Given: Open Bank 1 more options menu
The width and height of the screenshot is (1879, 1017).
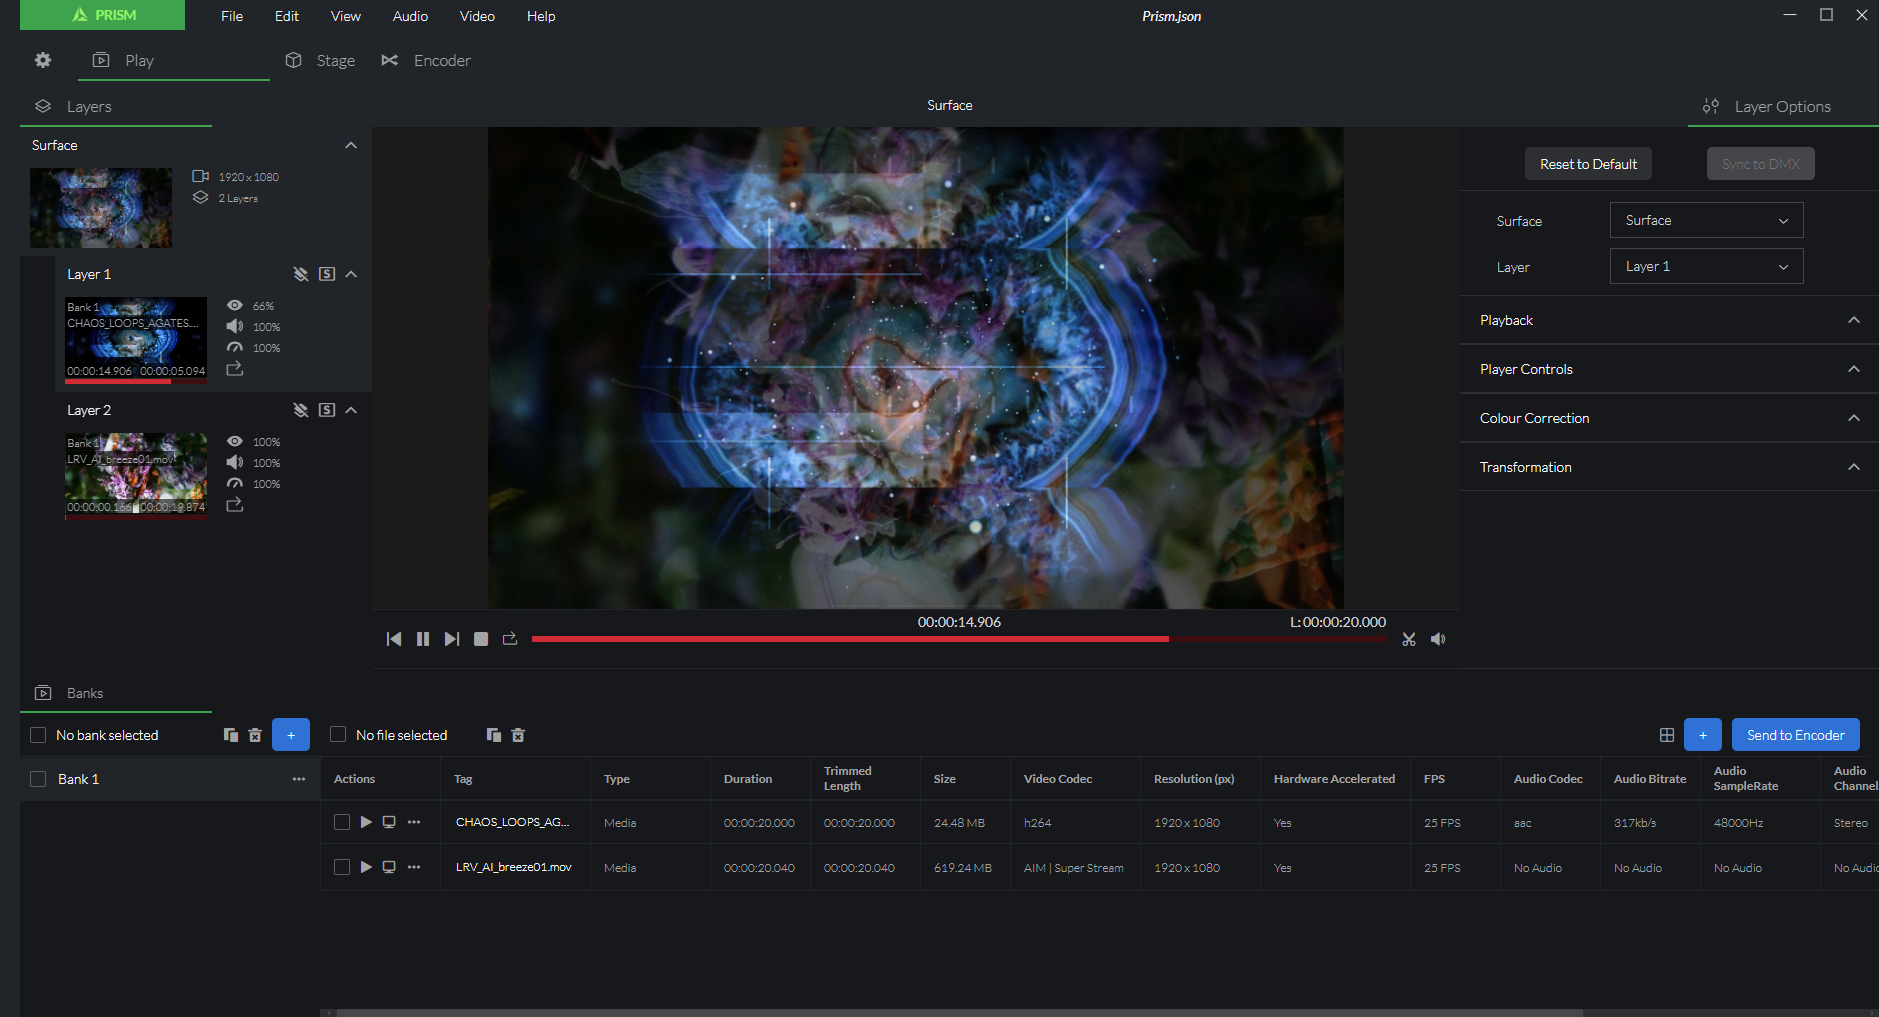Looking at the screenshot, I should (x=299, y=779).
